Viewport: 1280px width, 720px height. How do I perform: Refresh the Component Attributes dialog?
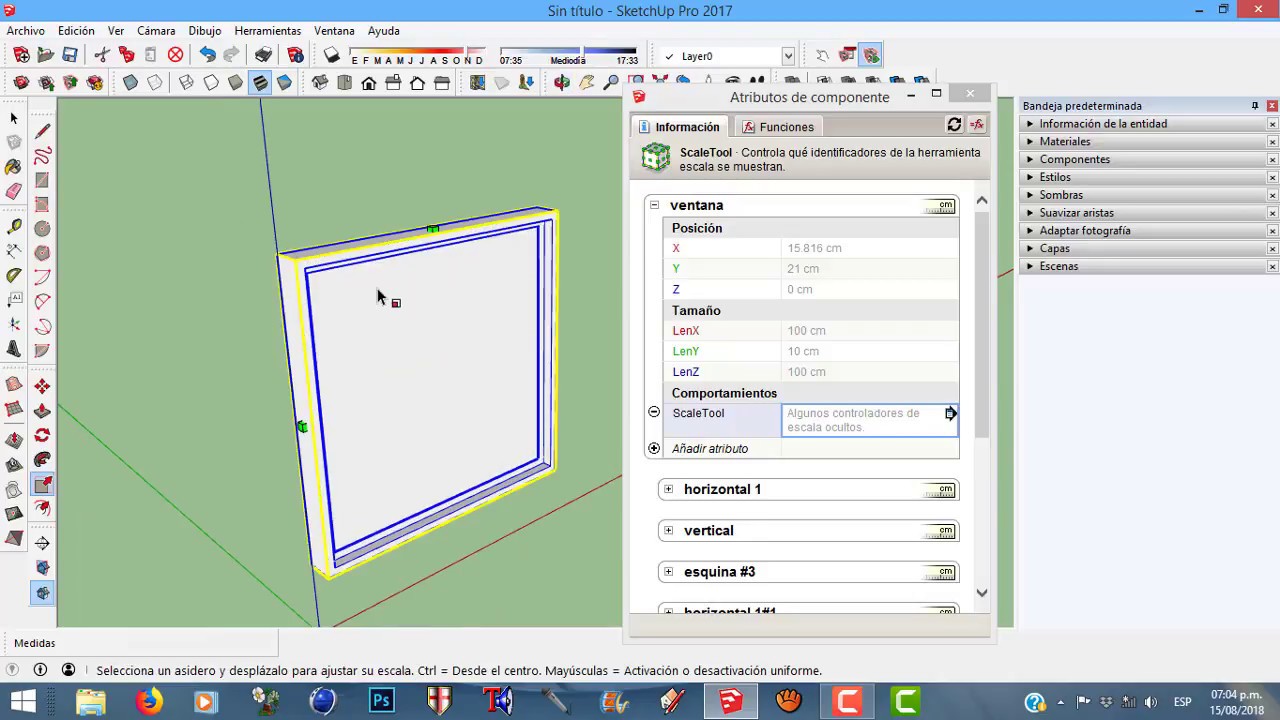(x=954, y=125)
